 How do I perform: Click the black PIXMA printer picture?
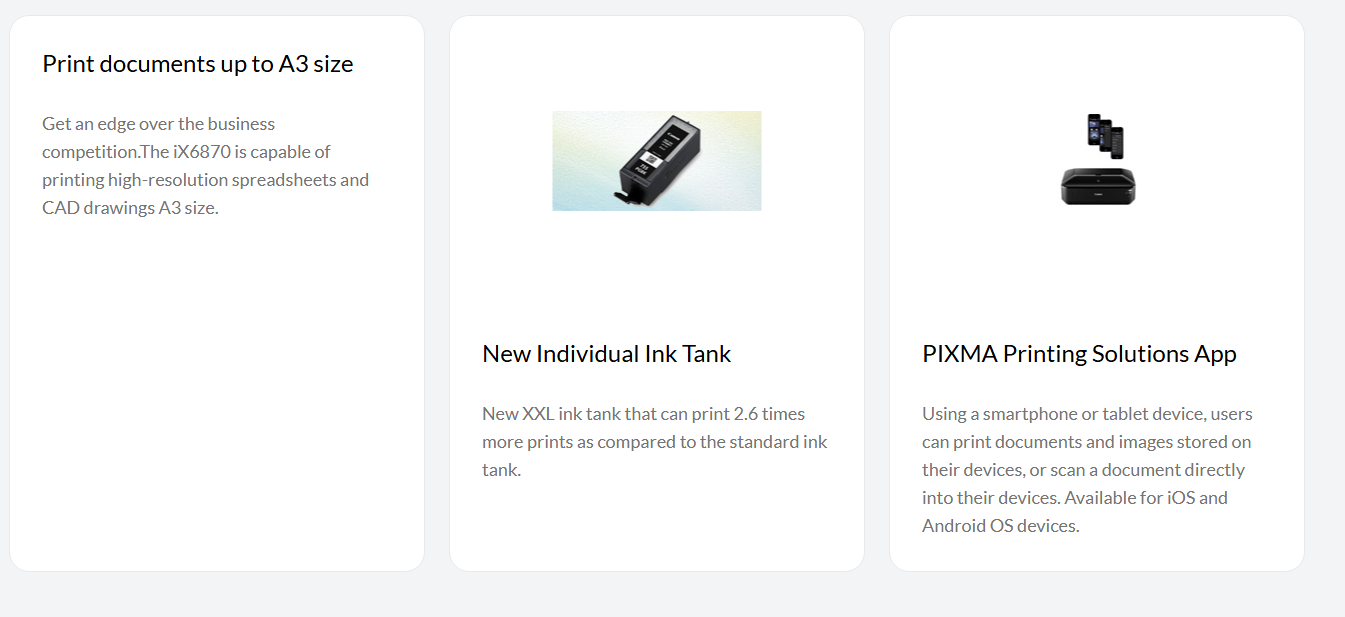click(x=1097, y=187)
